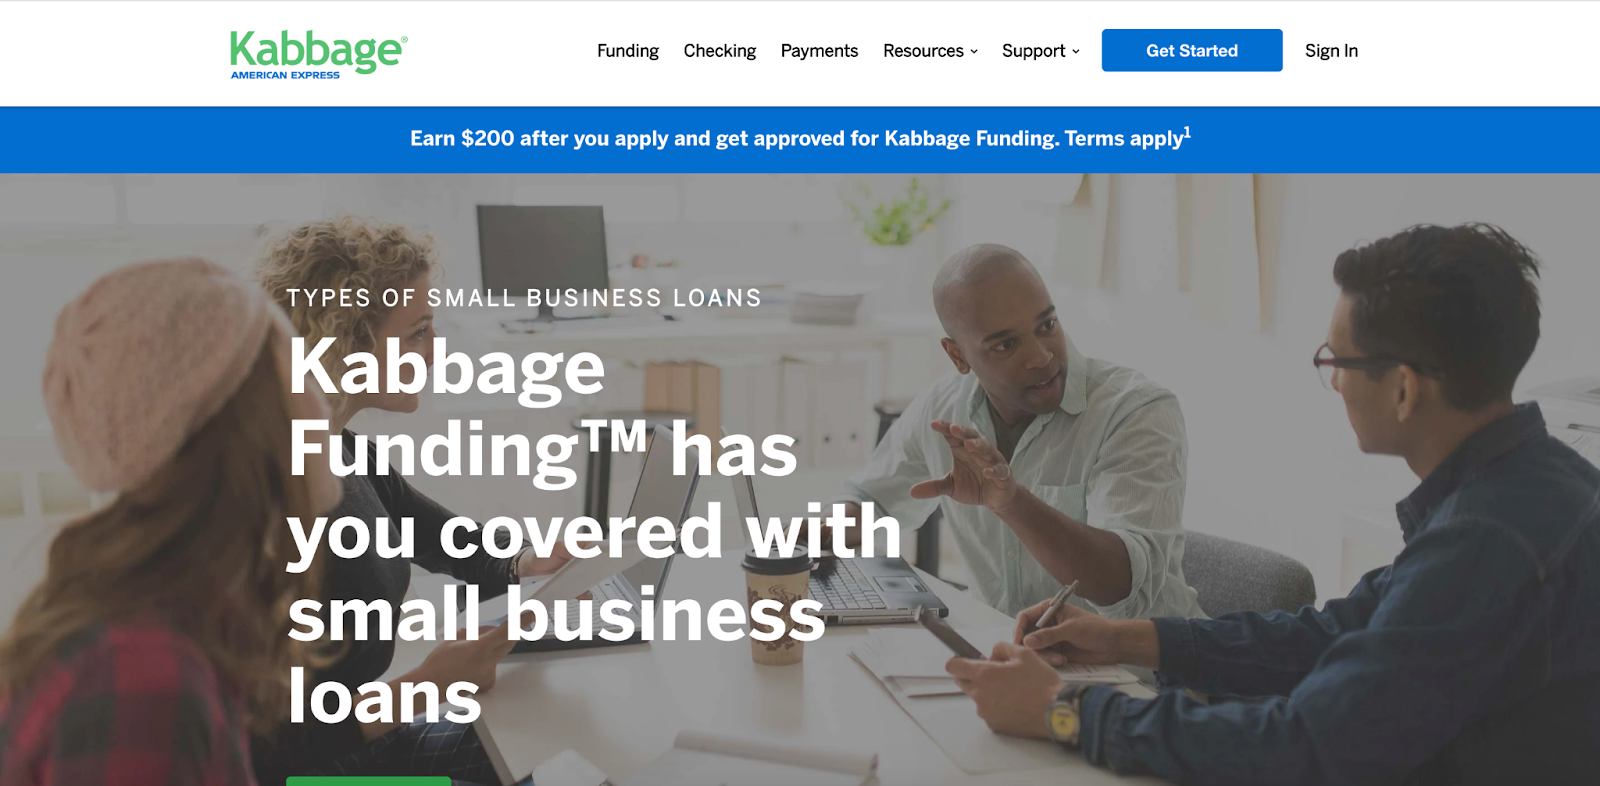Open the Support menu
The image size is (1600, 786).
(1041, 51)
